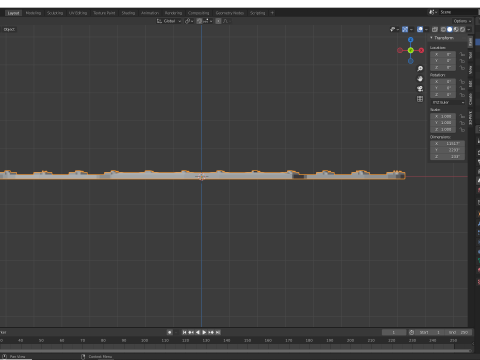
Task: Switch perspective/orthographic with the grid icon
Action: pos(420,99)
